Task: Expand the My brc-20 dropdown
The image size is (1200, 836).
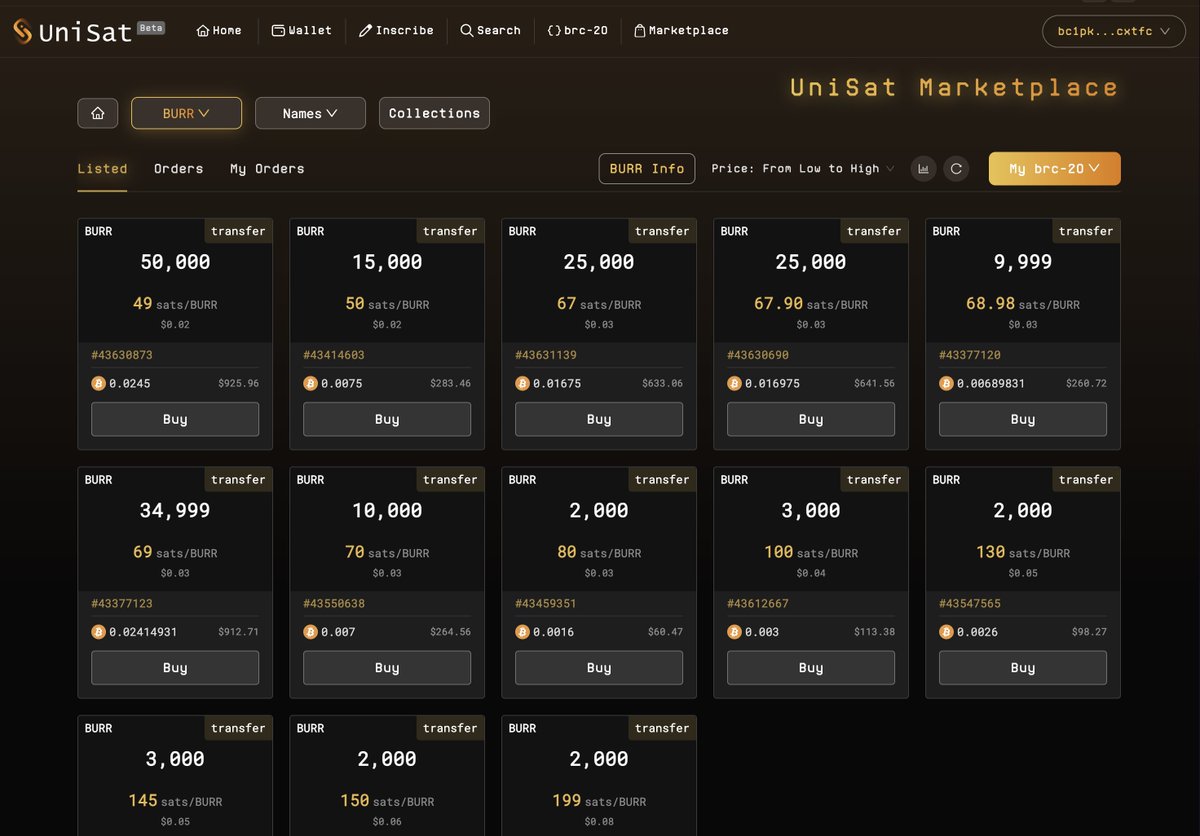Action: [x=1054, y=169]
